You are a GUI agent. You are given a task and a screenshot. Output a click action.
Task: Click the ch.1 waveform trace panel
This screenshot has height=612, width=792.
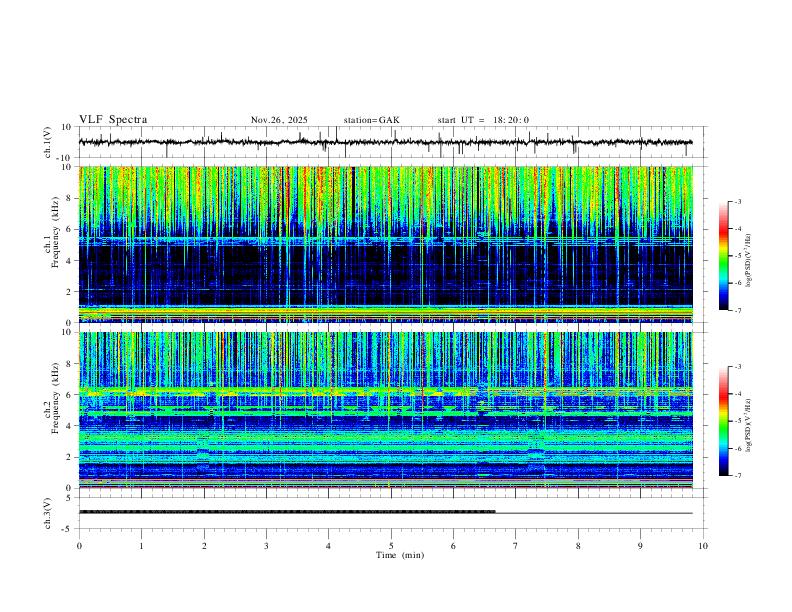point(393,142)
